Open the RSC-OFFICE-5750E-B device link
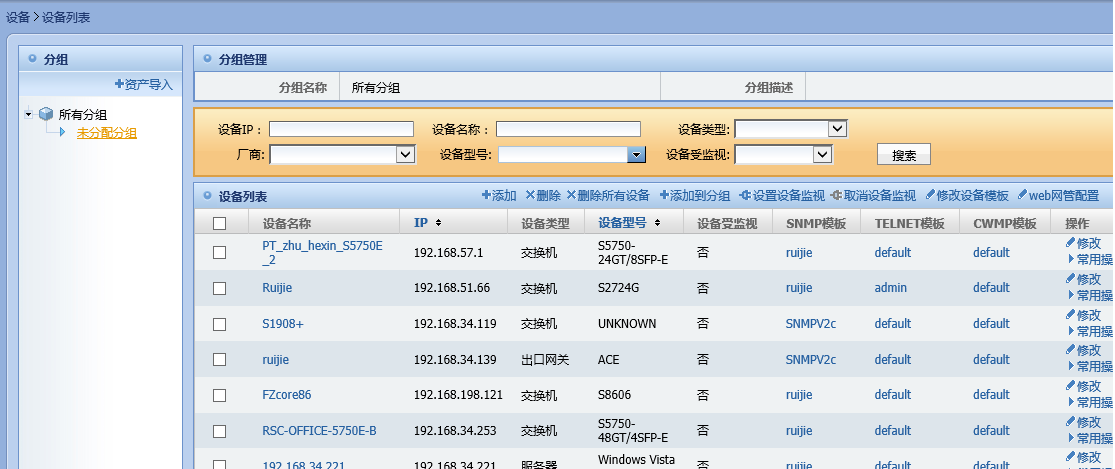The image size is (1115, 469). pos(319,431)
